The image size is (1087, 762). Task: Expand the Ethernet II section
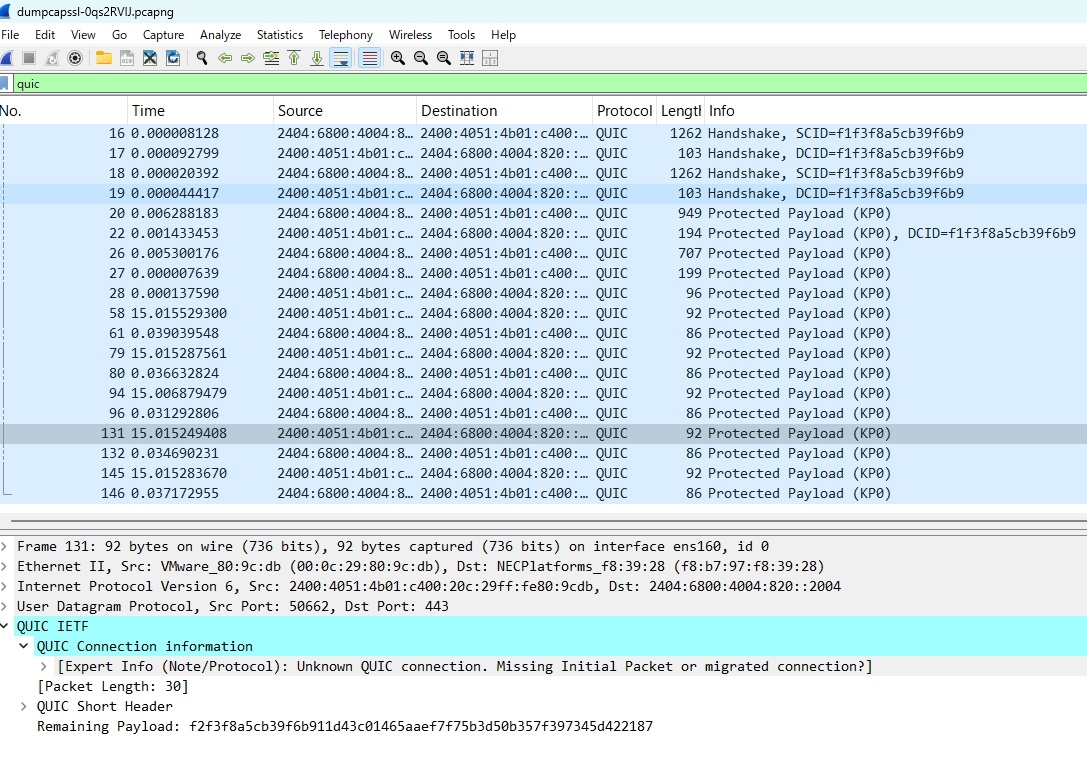coord(5,566)
